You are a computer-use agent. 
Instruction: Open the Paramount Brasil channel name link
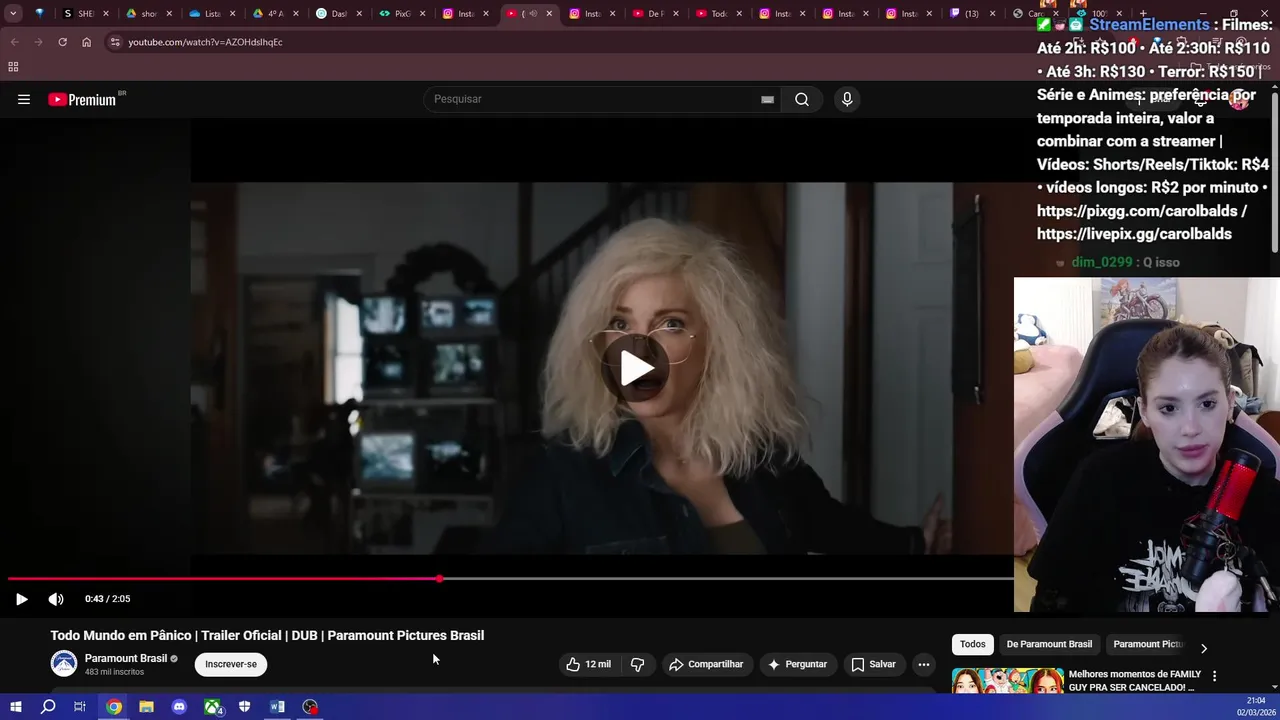[126, 658]
